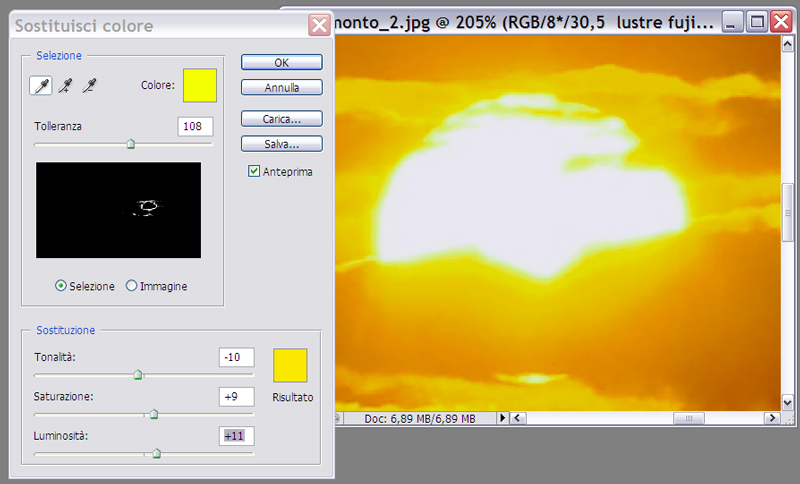Image resolution: width=800 pixels, height=484 pixels.
Task: Select the Eyedropper tool
Action: [41, 87]
